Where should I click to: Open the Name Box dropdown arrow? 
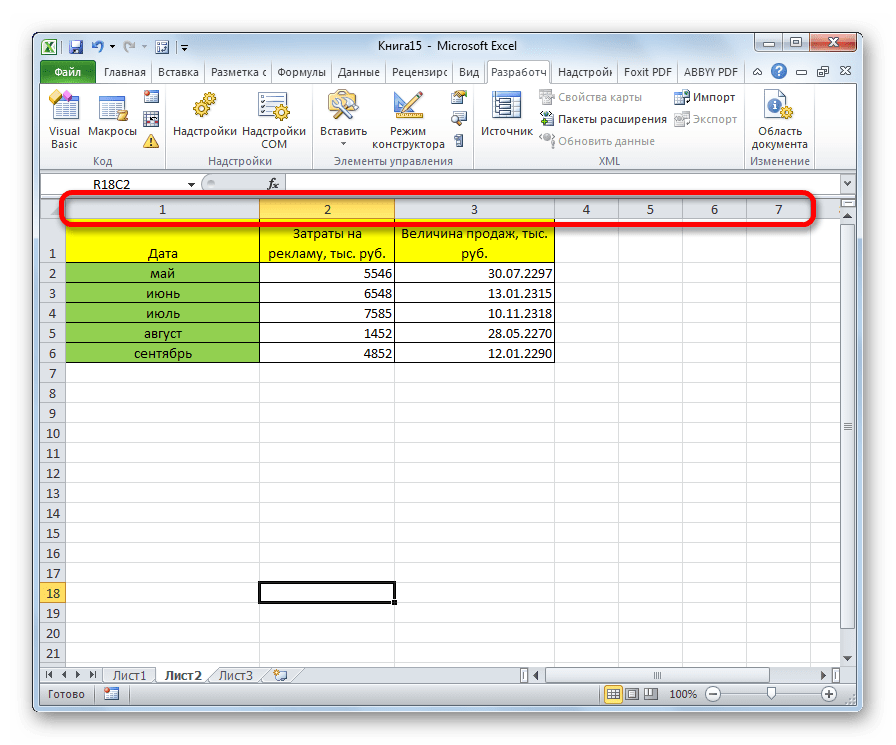pyautogui.click(x=191, y=184)
